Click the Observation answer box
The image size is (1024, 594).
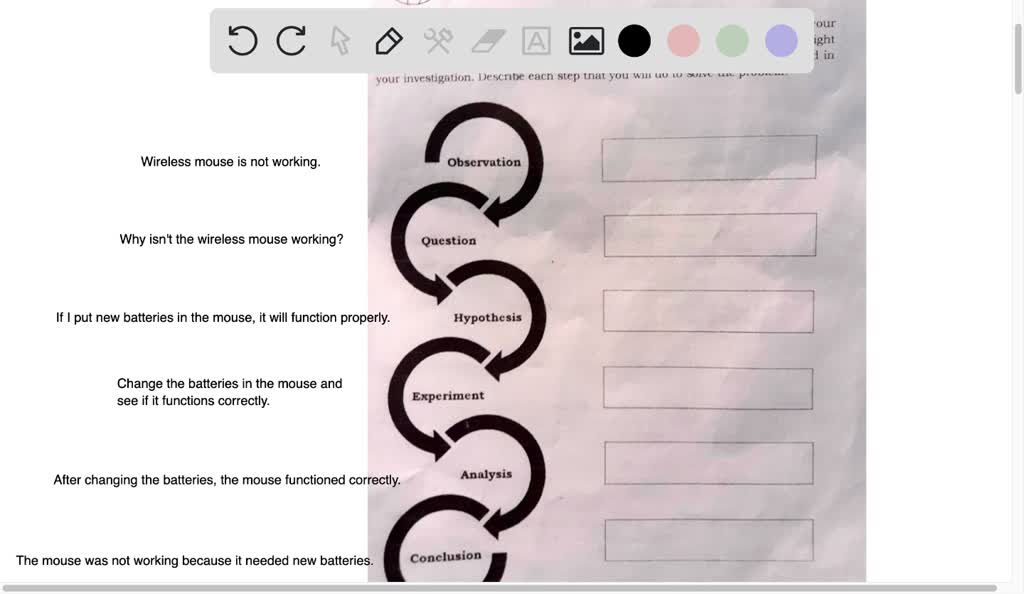(708, 157)
